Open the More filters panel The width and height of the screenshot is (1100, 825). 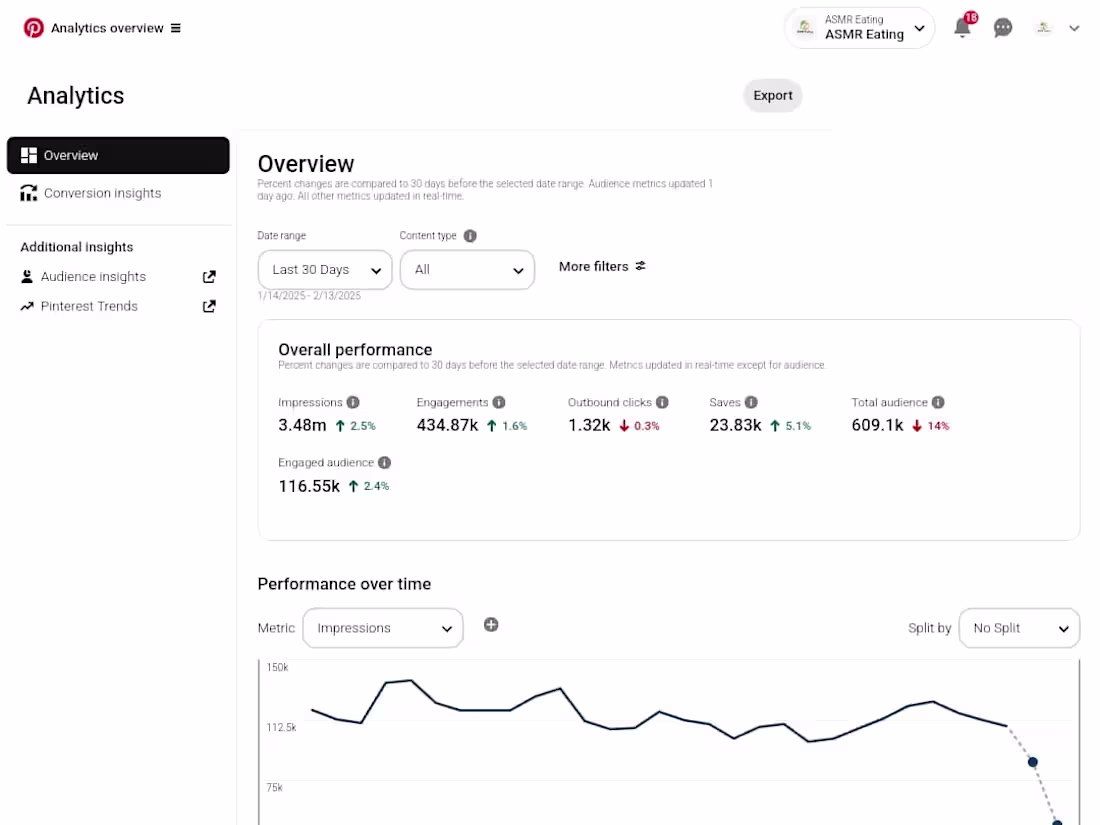point(602,266)
